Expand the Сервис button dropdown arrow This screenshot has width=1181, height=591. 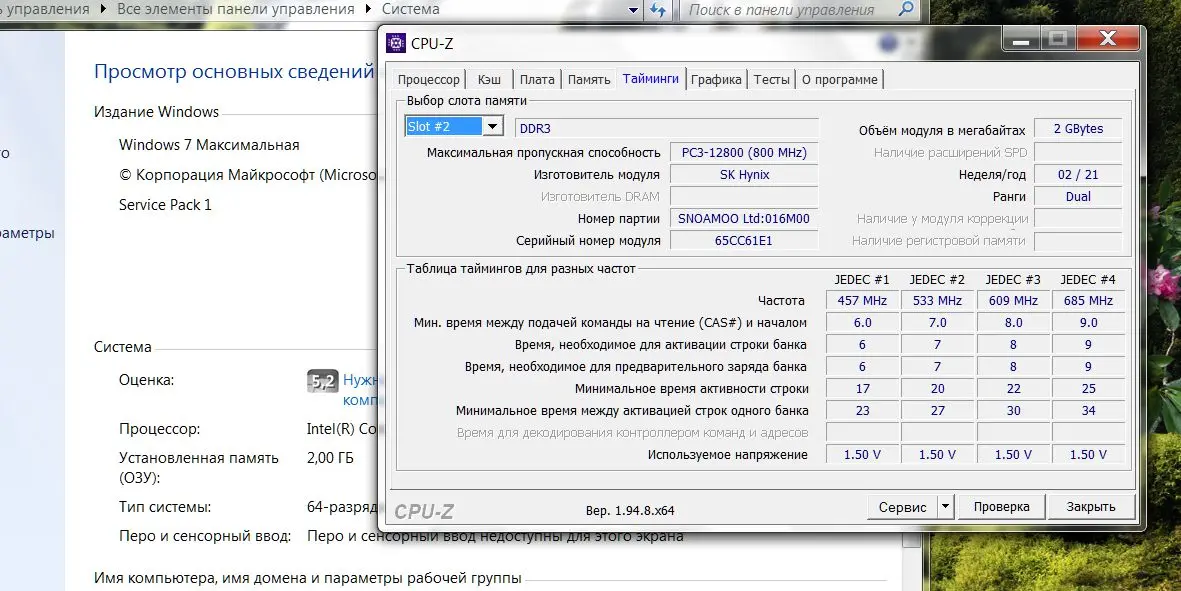tap(945, 507)
